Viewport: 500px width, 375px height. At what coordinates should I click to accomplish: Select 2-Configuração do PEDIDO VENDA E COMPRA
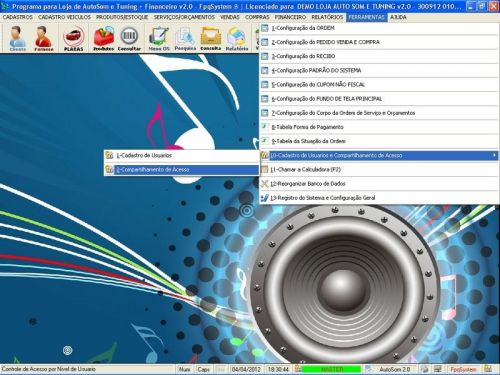pyautogui.click(x=379, y=42)
